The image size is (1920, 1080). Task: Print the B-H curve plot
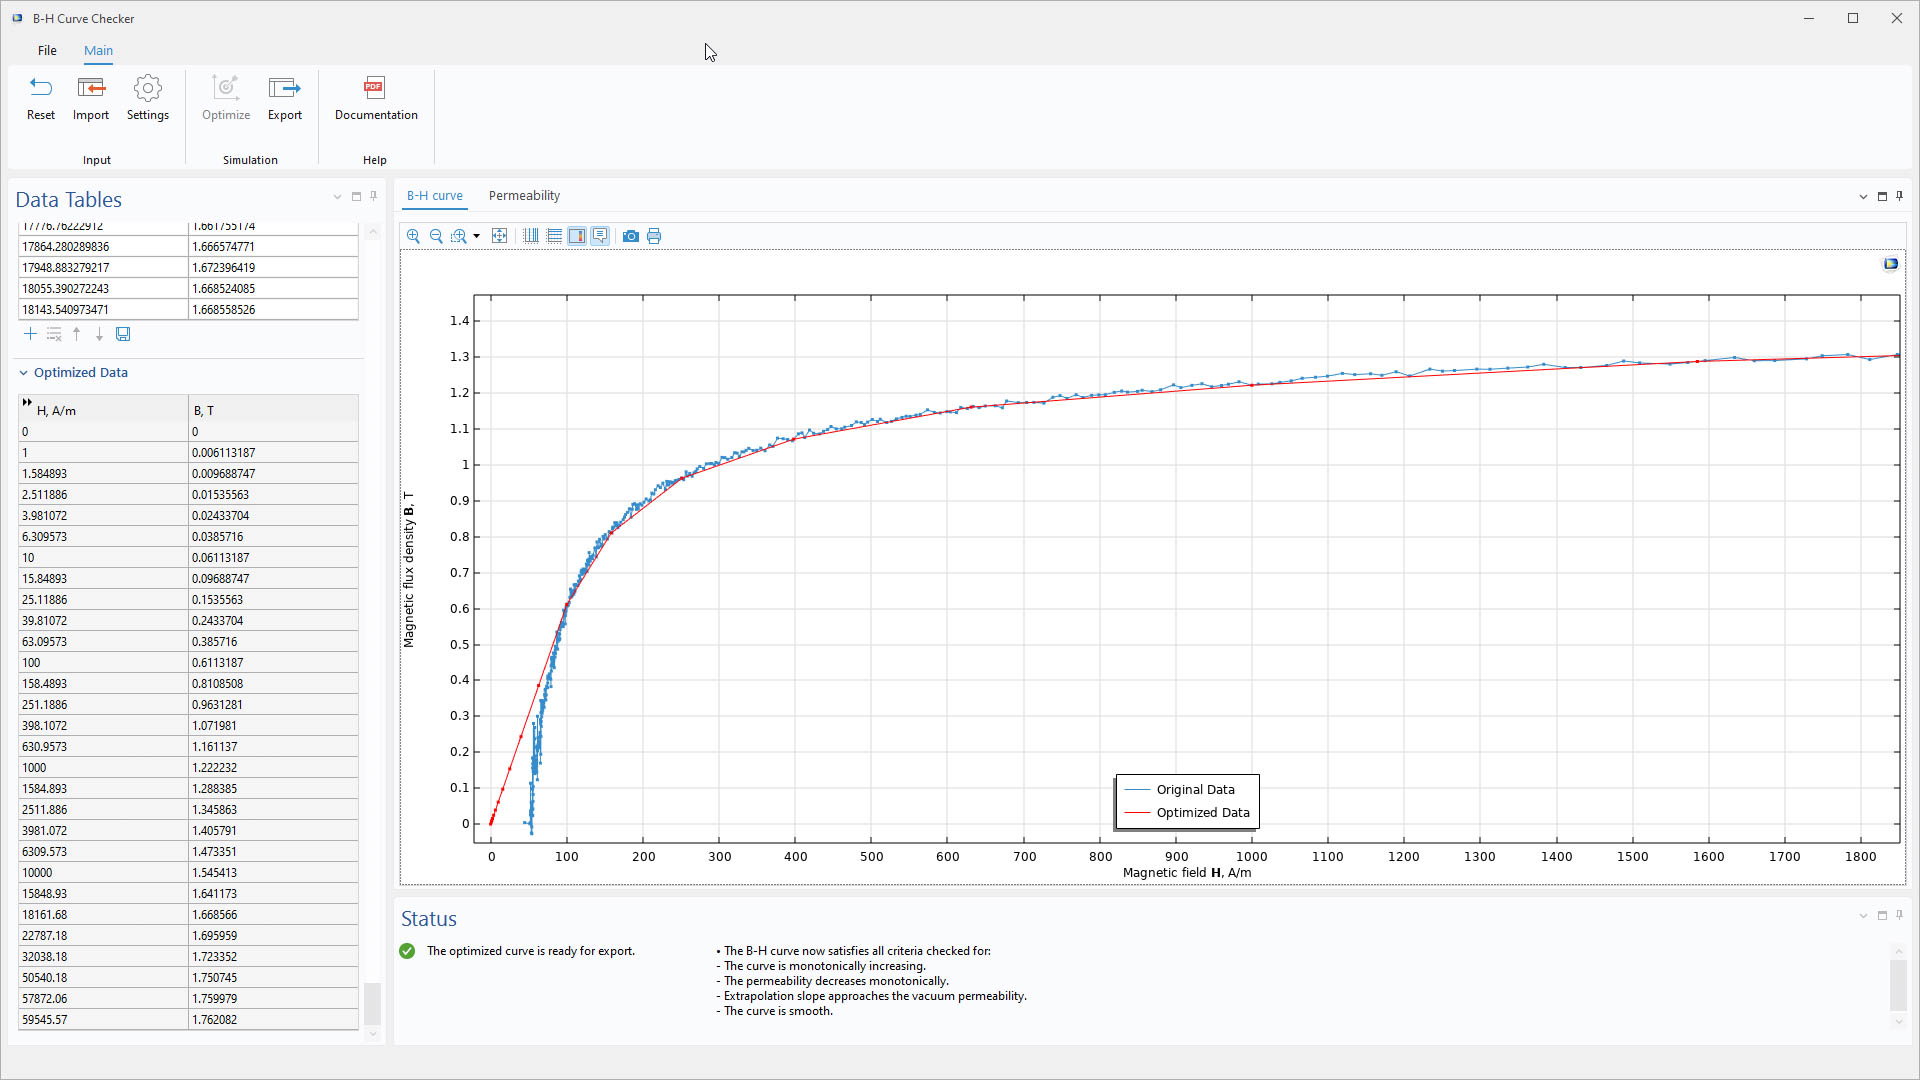654,236
